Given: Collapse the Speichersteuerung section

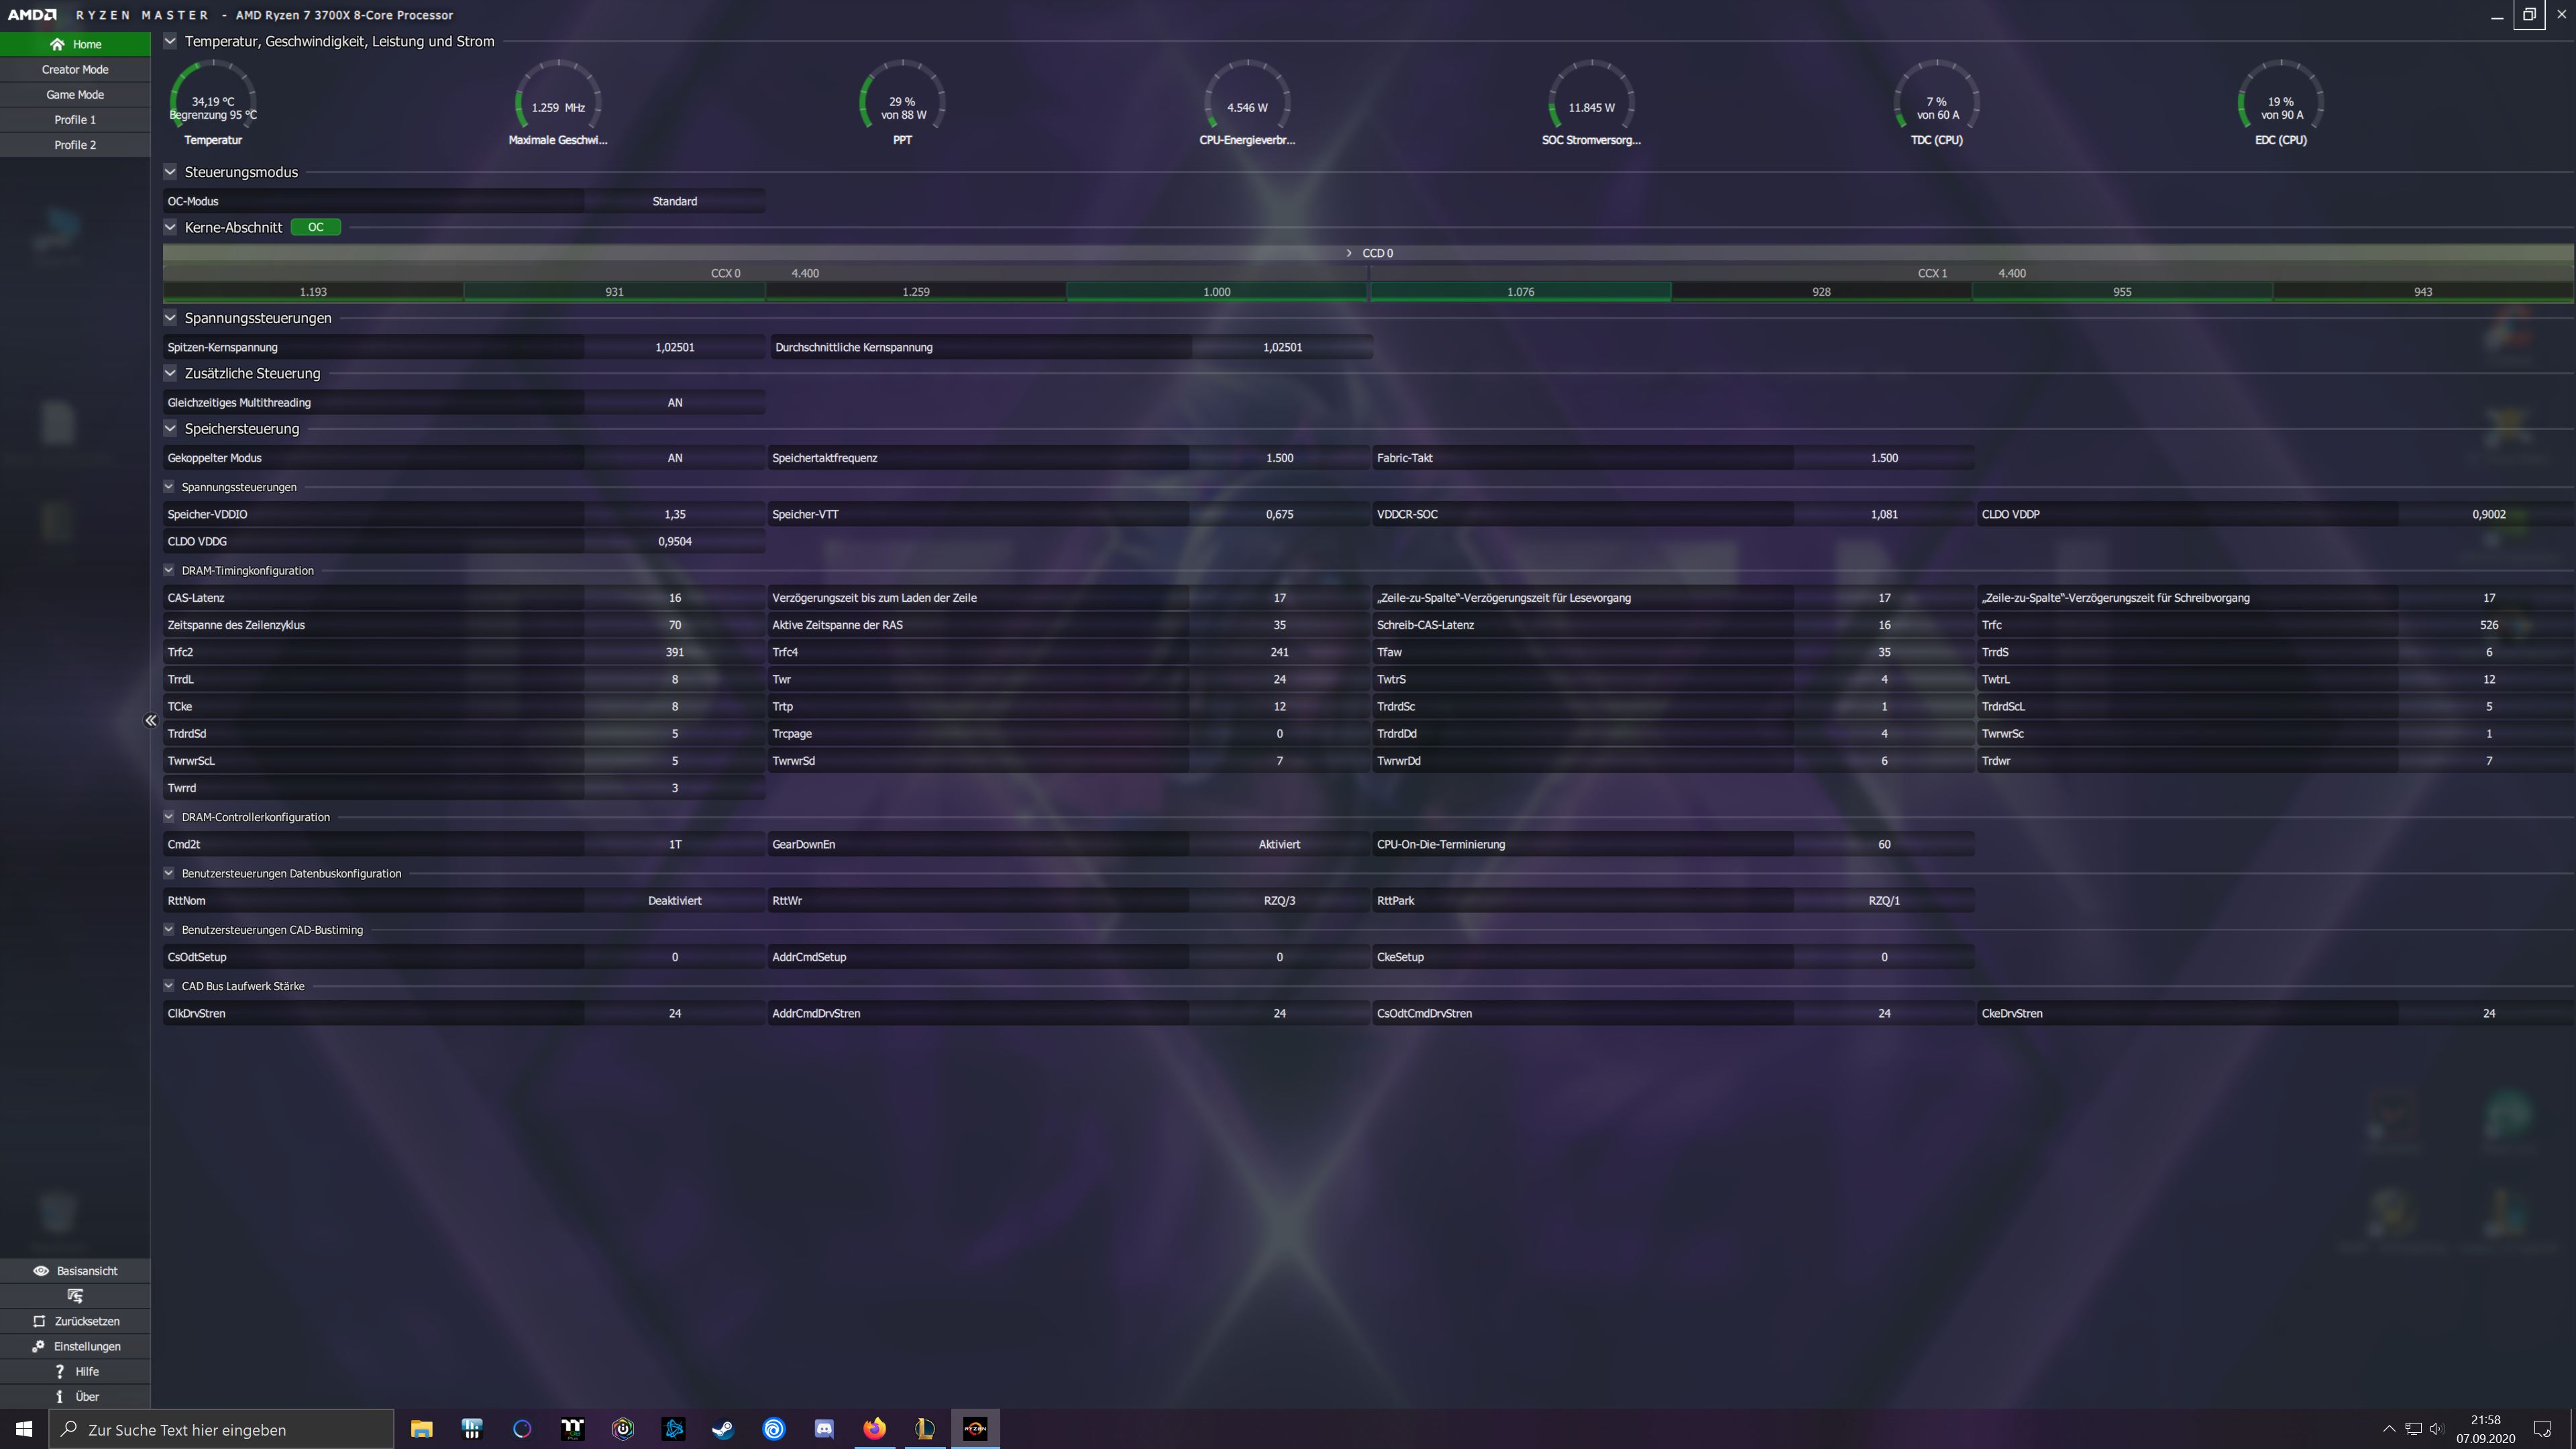Looking at the screenshot, I should [170, 428].
